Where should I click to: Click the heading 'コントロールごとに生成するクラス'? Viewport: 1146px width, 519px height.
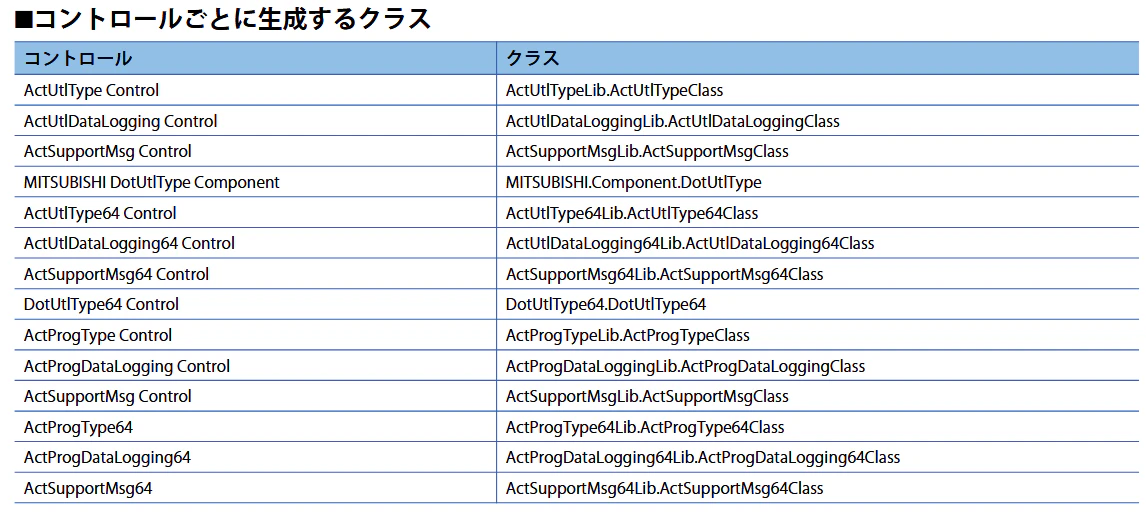coord(223,20)
